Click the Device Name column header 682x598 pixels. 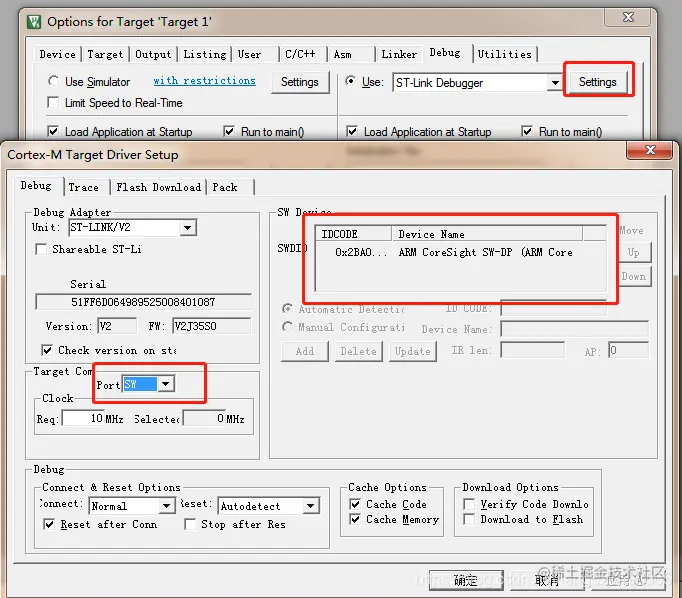[x=487, y=234]
